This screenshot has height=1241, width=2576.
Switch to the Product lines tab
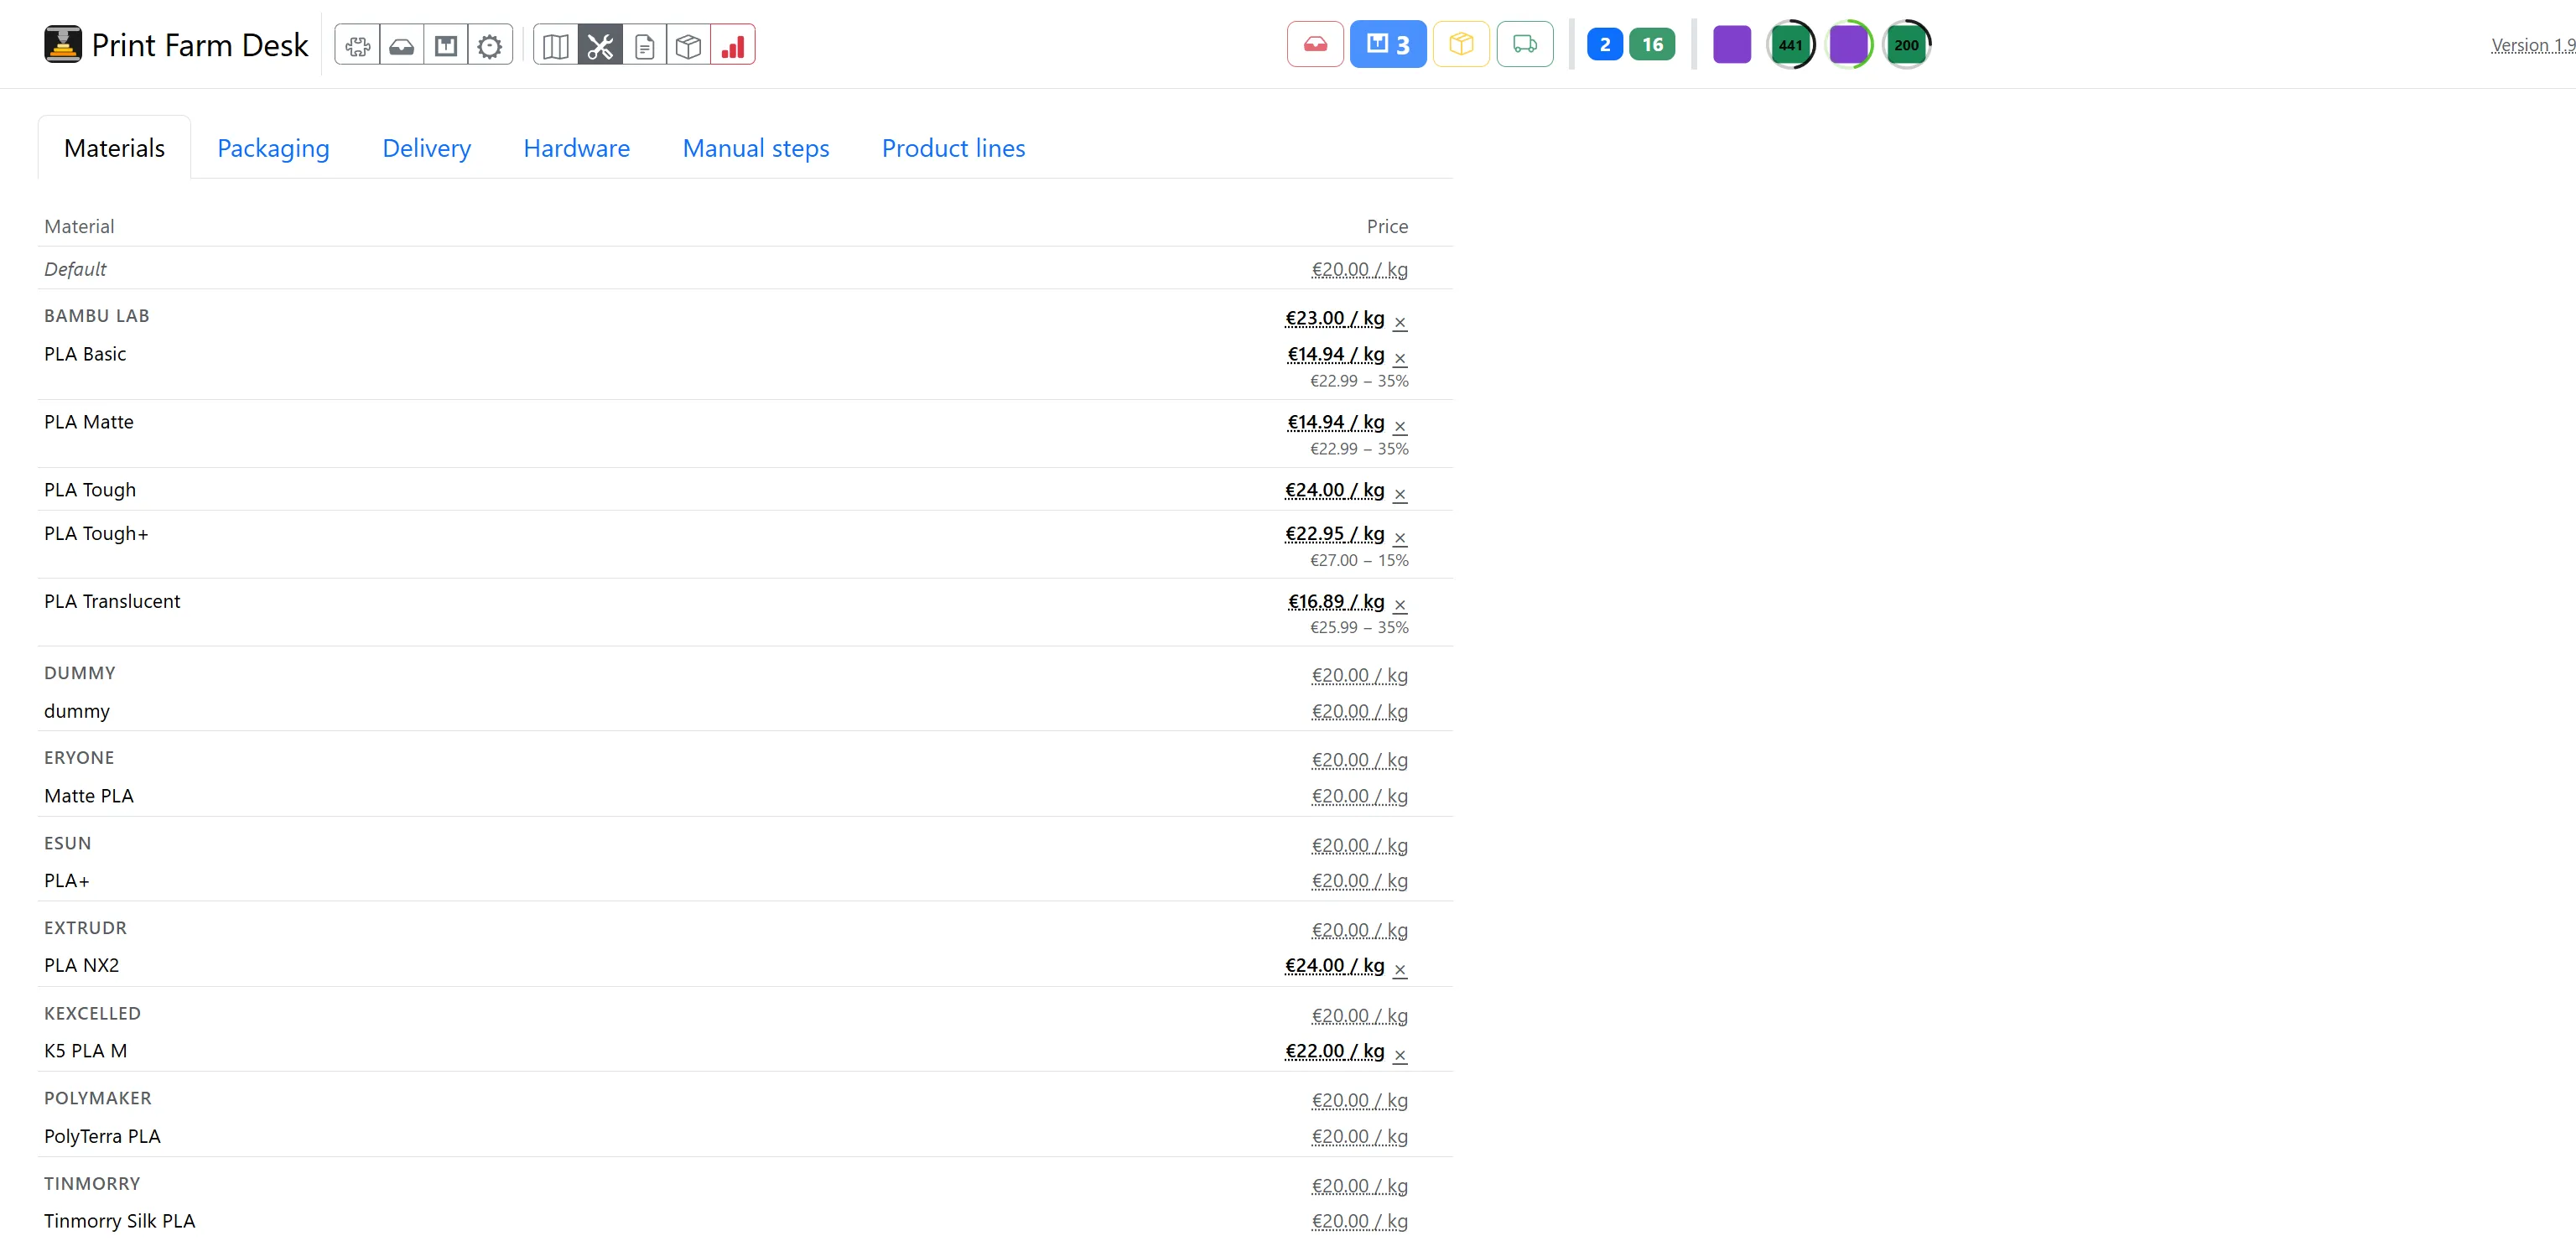953,148
